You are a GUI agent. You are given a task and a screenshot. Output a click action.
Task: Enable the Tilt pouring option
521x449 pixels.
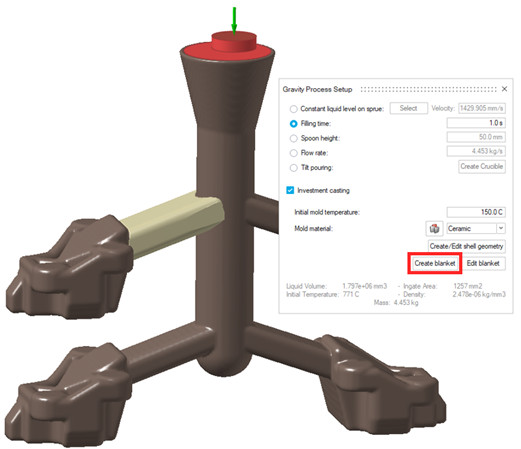(293, 168)
